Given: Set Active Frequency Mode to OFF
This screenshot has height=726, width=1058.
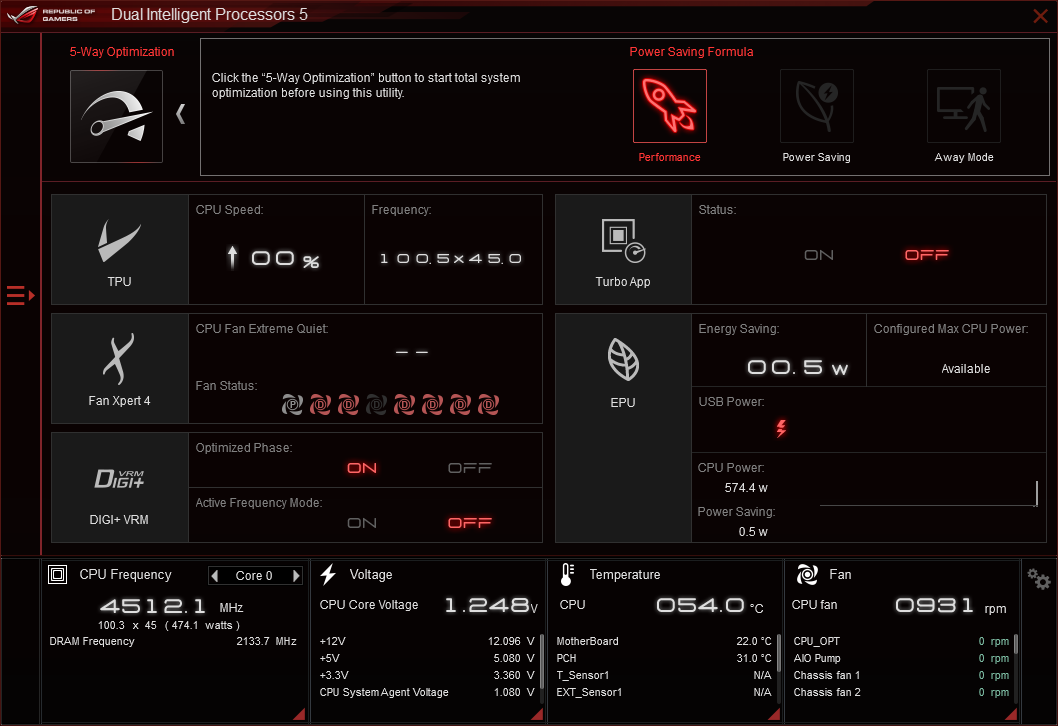Looking at the screenshot, I should (470, 523).
